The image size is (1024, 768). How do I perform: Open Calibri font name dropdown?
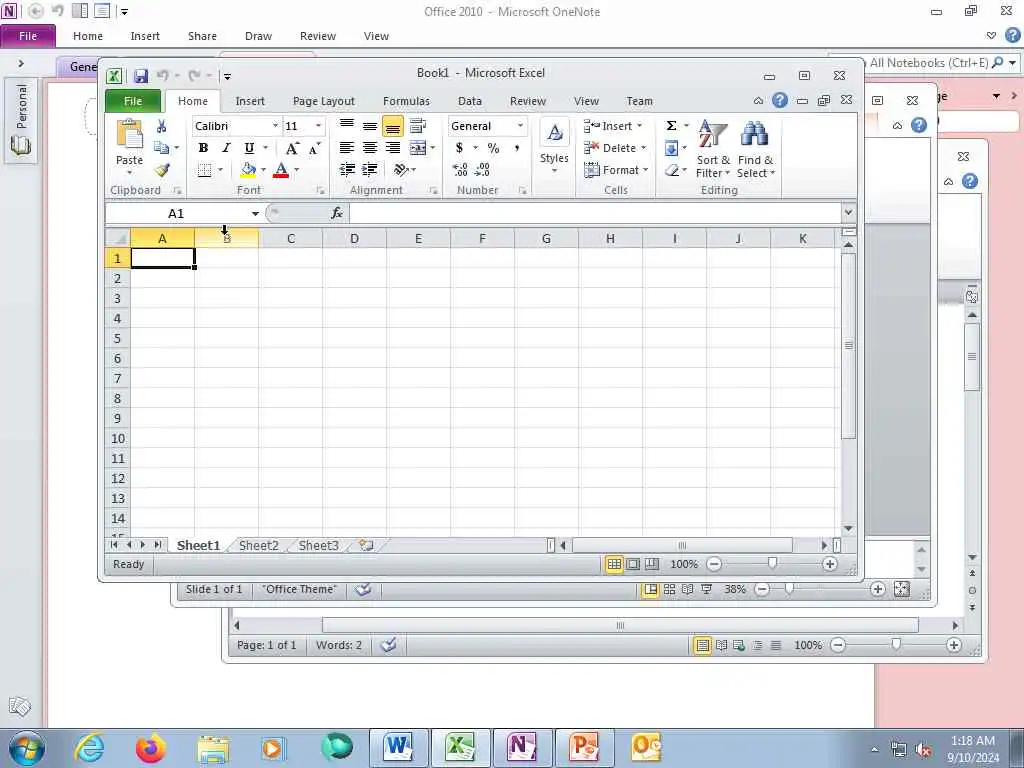click(275, 126)
